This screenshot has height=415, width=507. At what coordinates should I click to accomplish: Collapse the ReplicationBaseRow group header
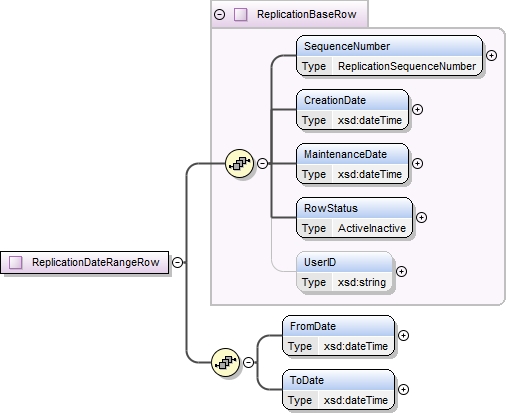[219, 14]
